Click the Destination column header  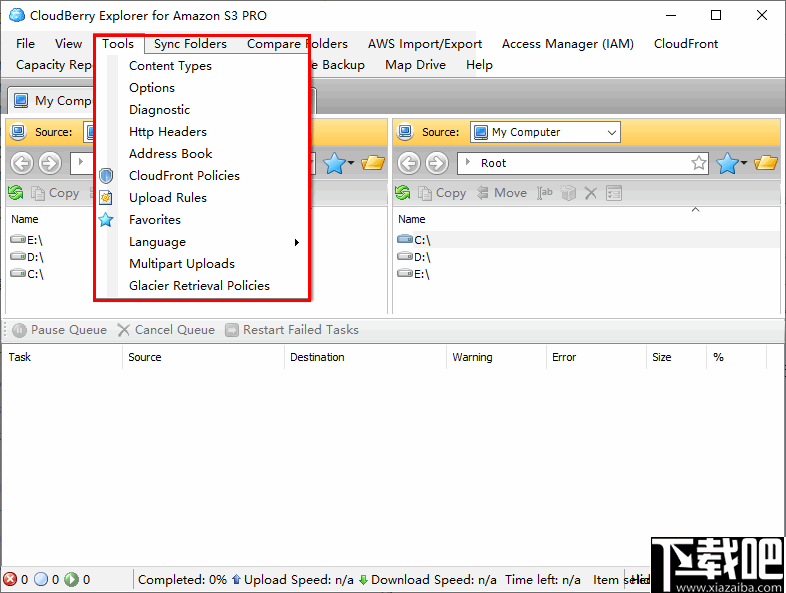click(x=365, y=357)
